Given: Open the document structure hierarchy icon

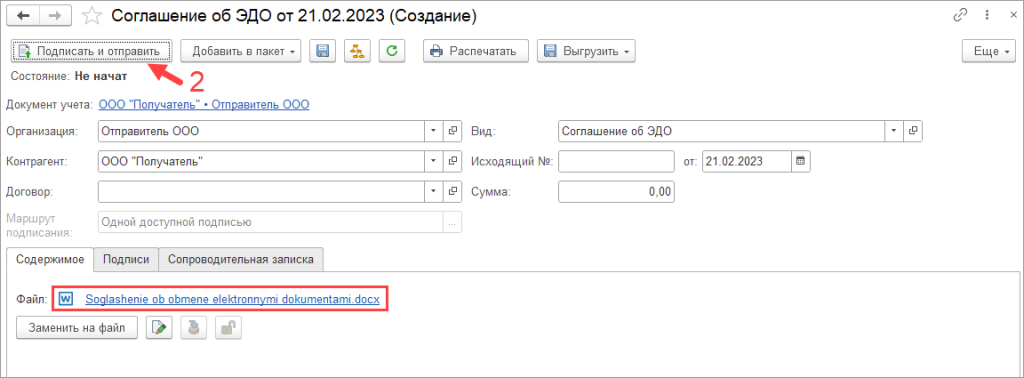Looking at the screenshot, I should [x=357, y=51].
